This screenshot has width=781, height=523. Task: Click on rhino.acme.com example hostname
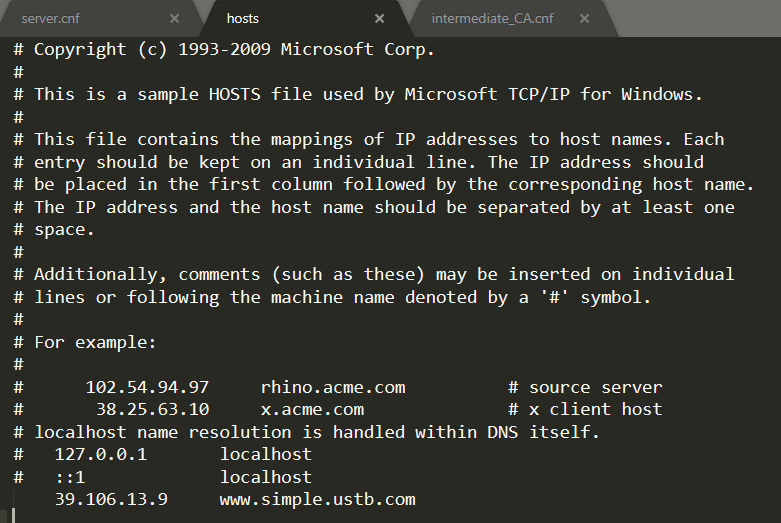[332, 387]
